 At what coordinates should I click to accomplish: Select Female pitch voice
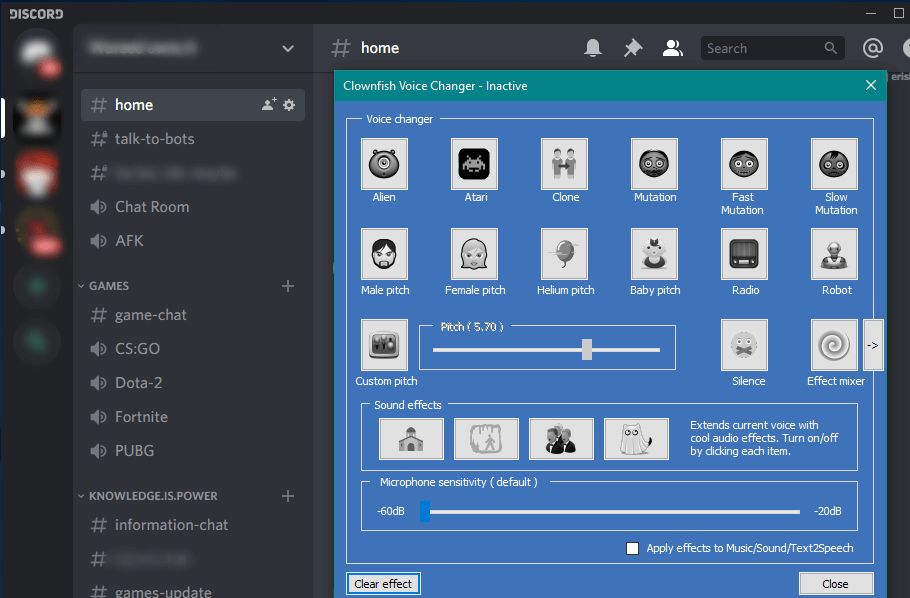474,254
